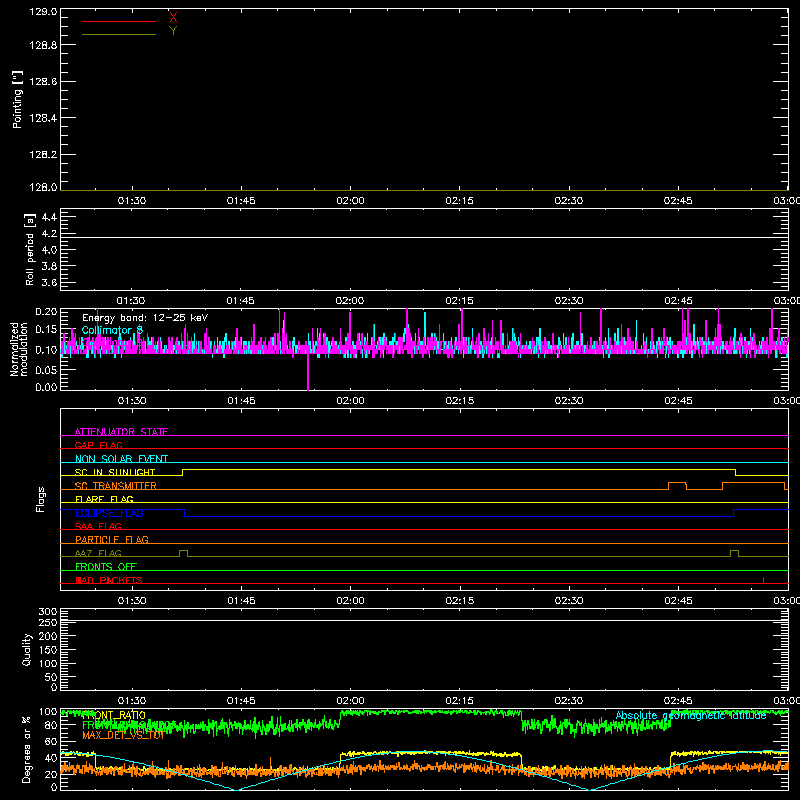Click the first olive flag pulse before 01:45
Viewport: 800px width, 800px height.
(183, 553)
